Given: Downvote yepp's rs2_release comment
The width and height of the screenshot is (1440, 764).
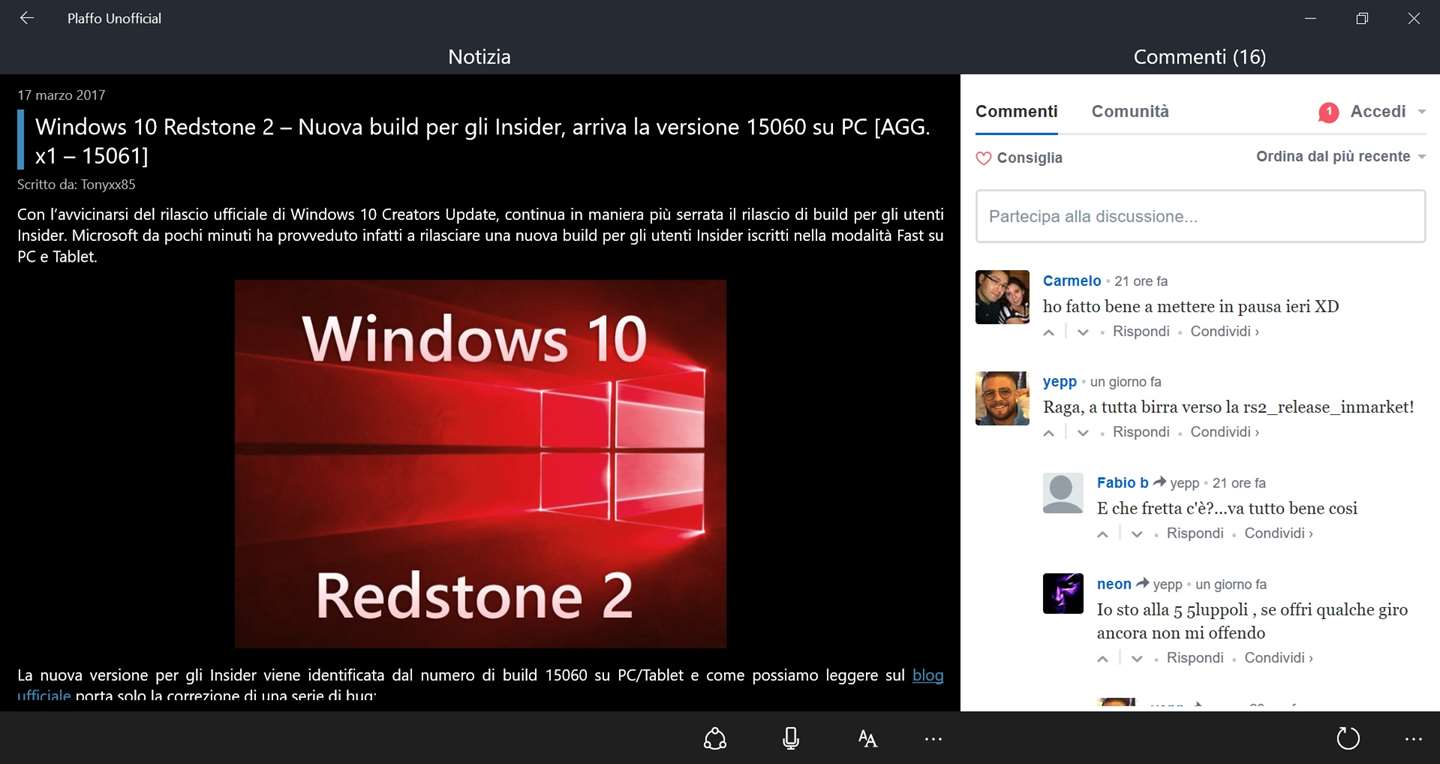Looking at the screenshot, I should coord(1083,433).
